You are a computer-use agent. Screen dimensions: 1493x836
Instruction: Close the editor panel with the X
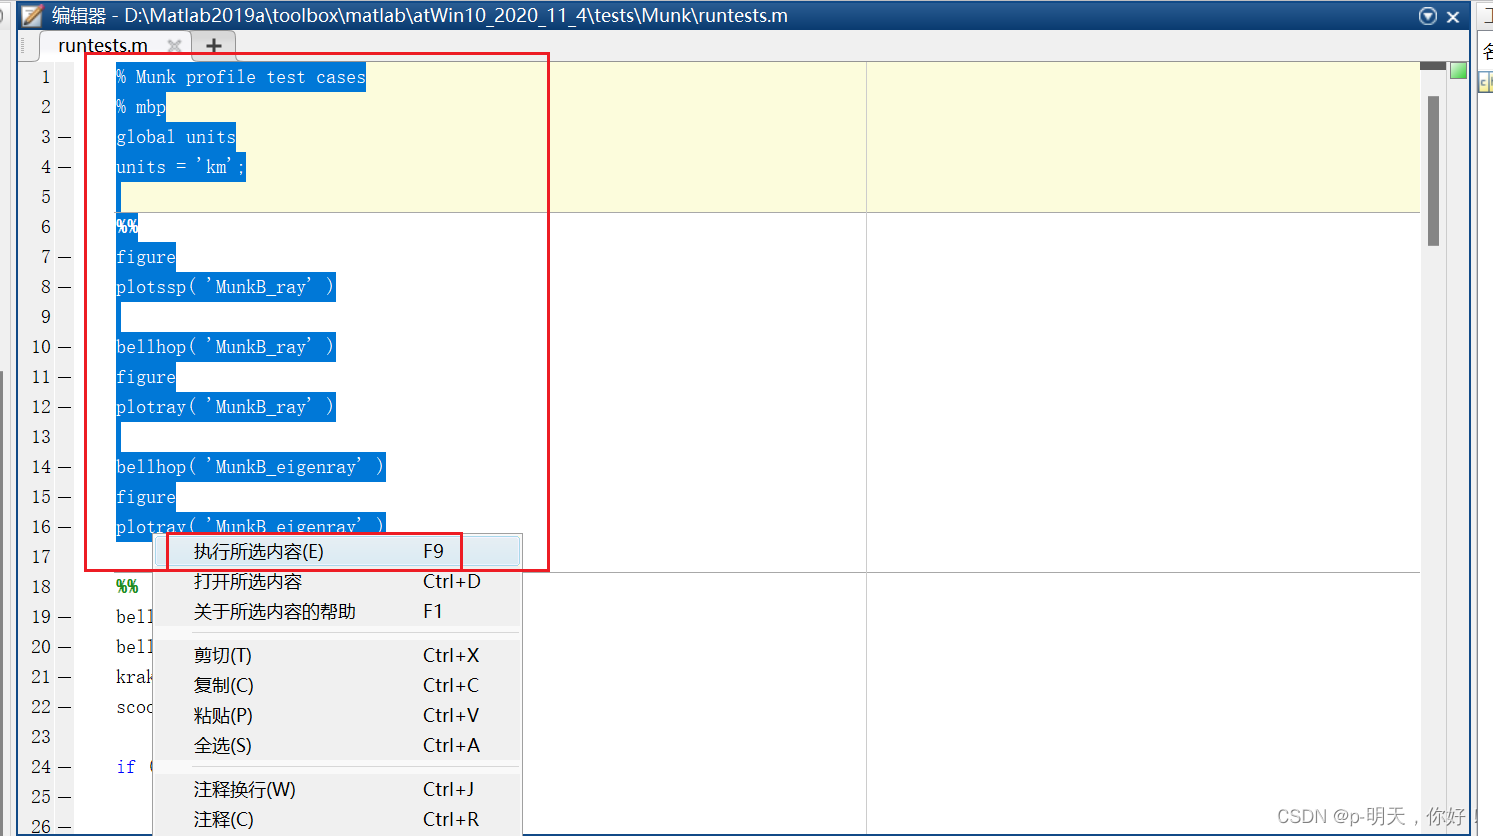point(1453,17)
